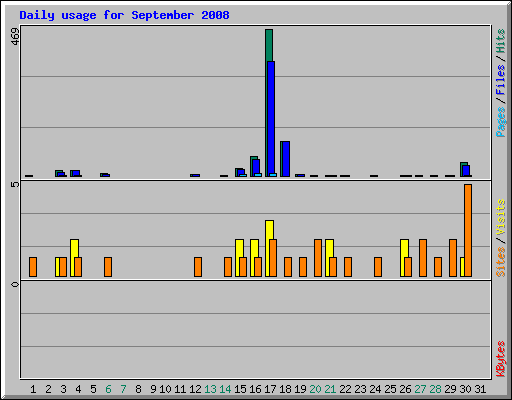Click the '5' middle axis value

click(x=15, y=184)
